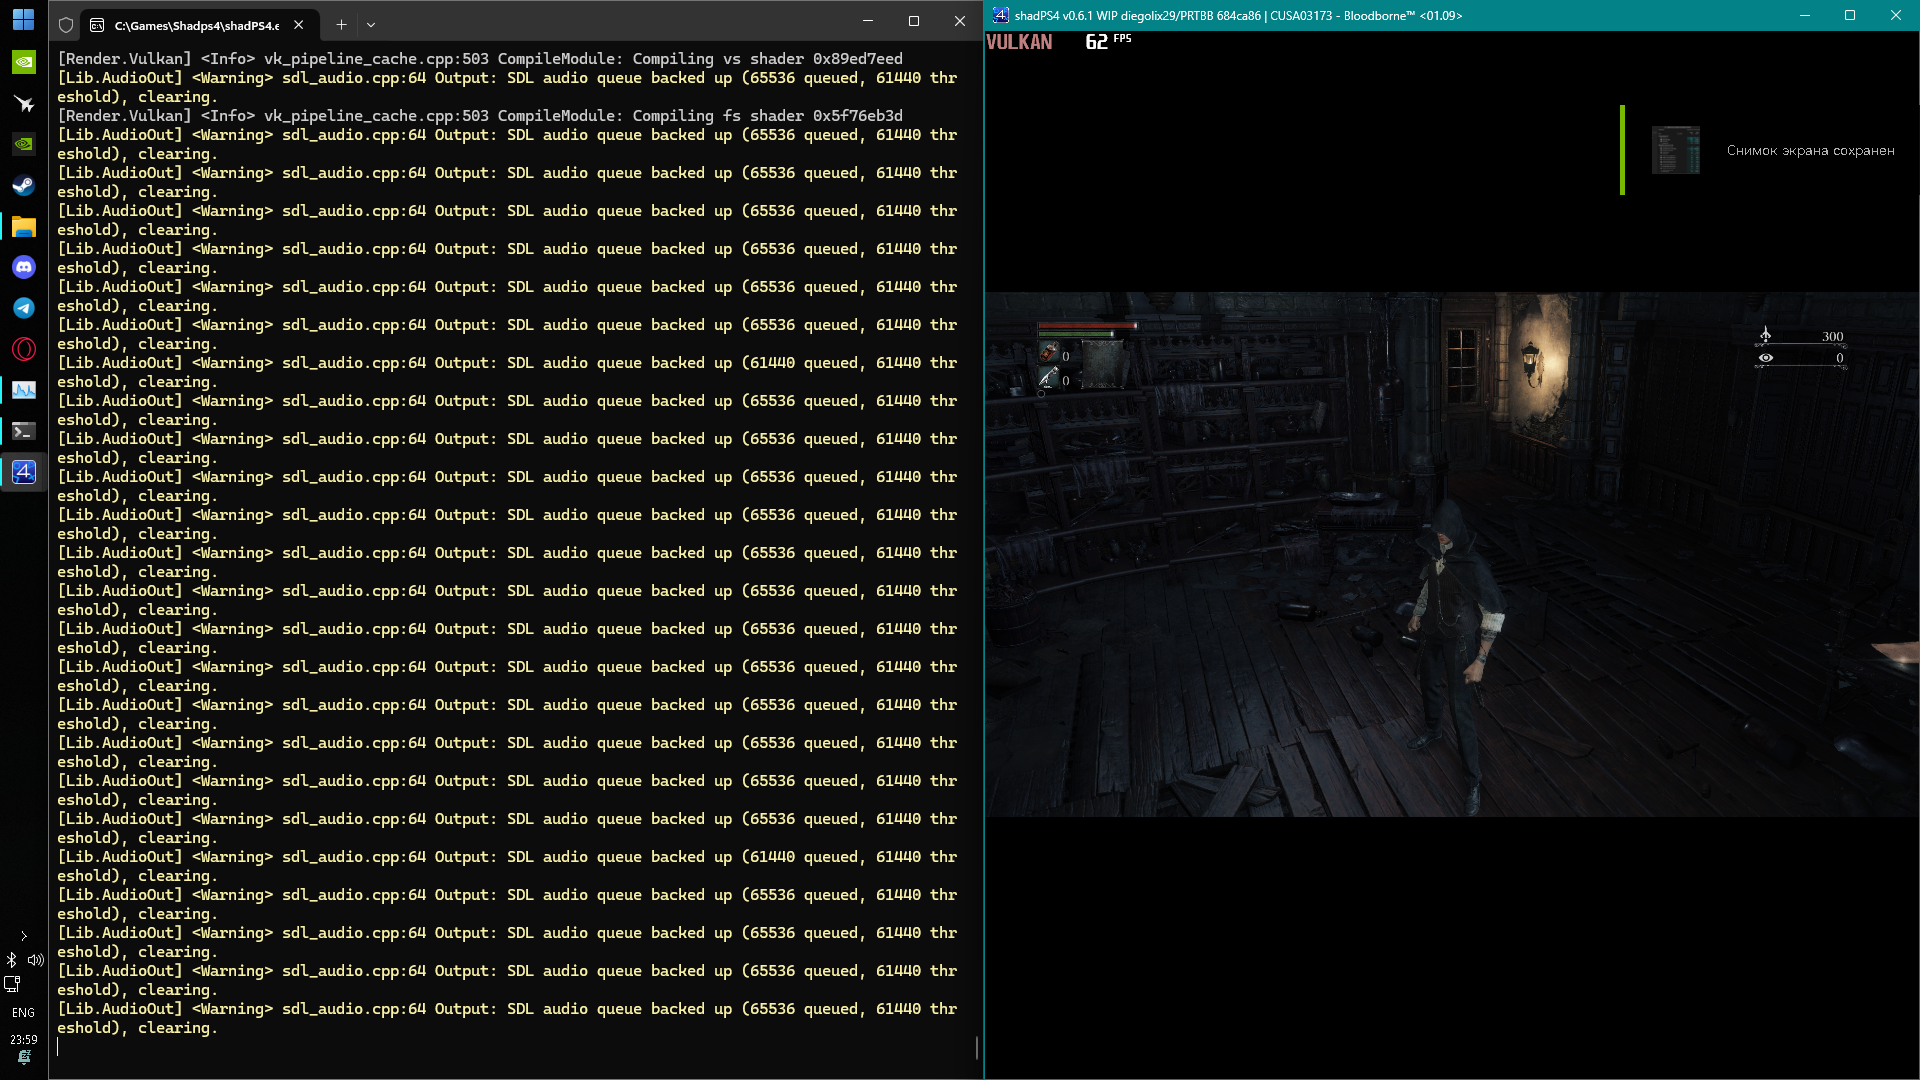
Task: Open Steam from the taskbar
Action: [23, 185]
